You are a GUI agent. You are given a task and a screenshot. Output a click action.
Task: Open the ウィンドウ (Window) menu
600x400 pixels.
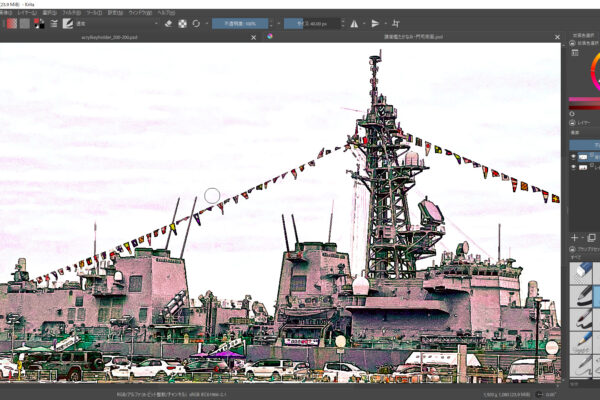click(140, 13)
